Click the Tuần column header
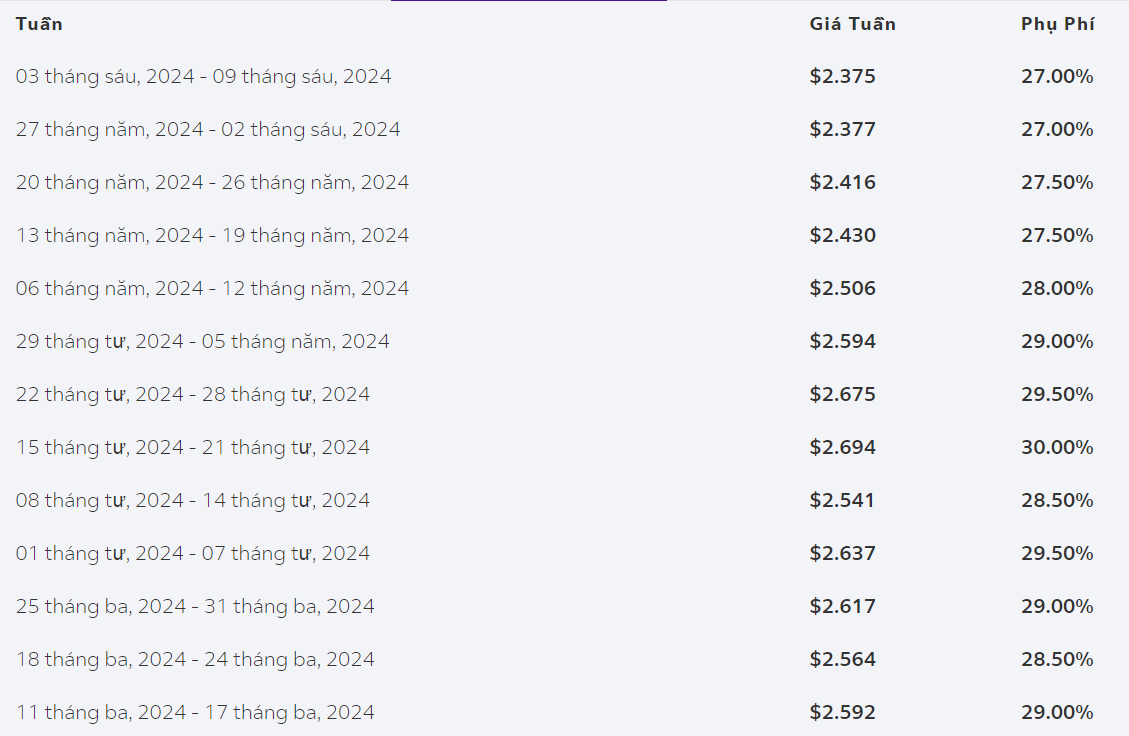Screen dimensions: 1129x736 pos(39,24)
